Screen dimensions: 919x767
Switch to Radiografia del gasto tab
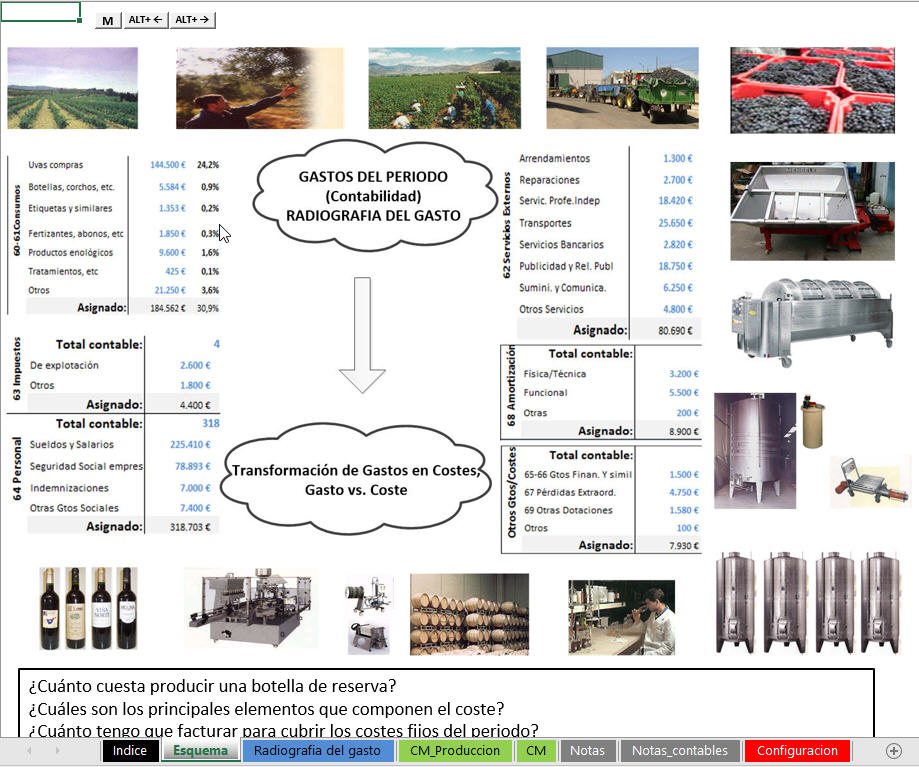[x=317, y=751]
